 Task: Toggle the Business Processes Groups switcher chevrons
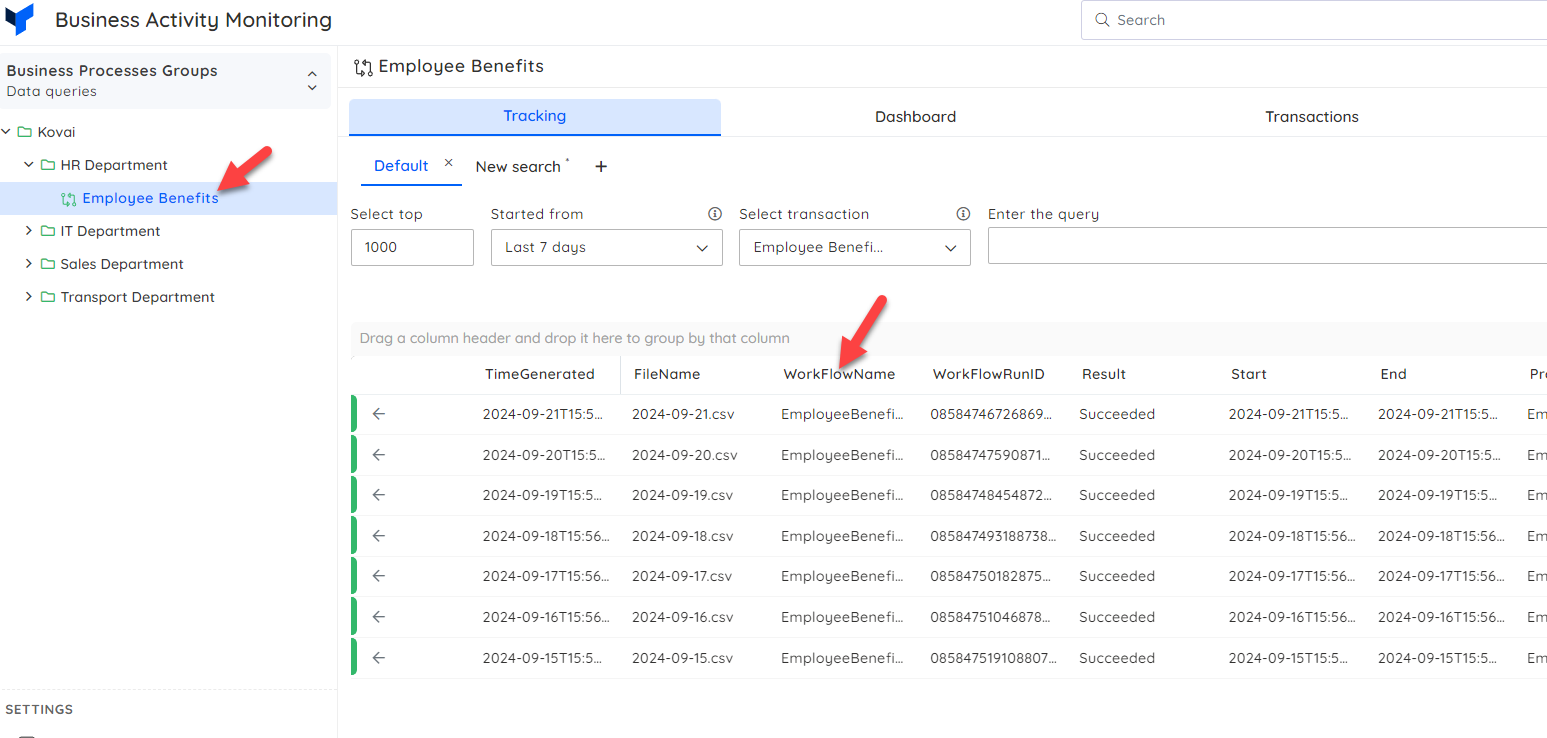pos(312,81)
